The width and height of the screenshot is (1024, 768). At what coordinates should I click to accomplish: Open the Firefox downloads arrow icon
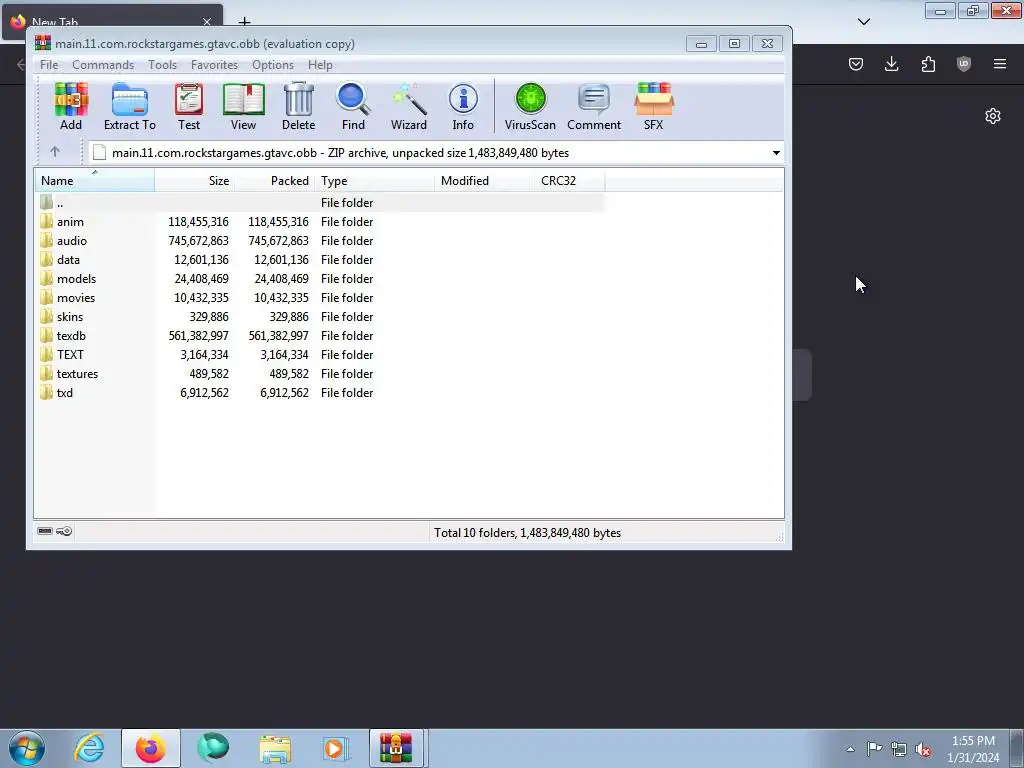[x=891, y=63]
